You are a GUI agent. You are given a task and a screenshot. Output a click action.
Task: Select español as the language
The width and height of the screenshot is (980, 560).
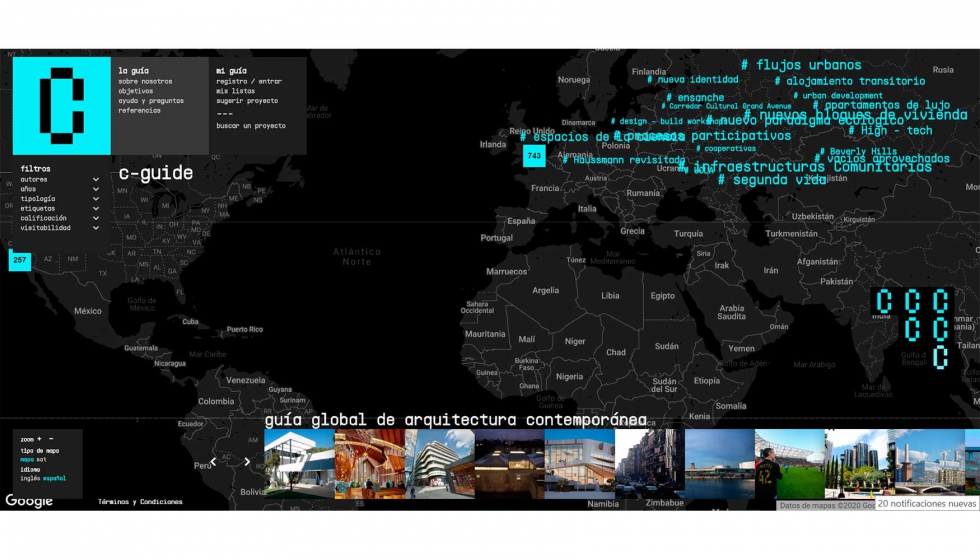[54, 478]
